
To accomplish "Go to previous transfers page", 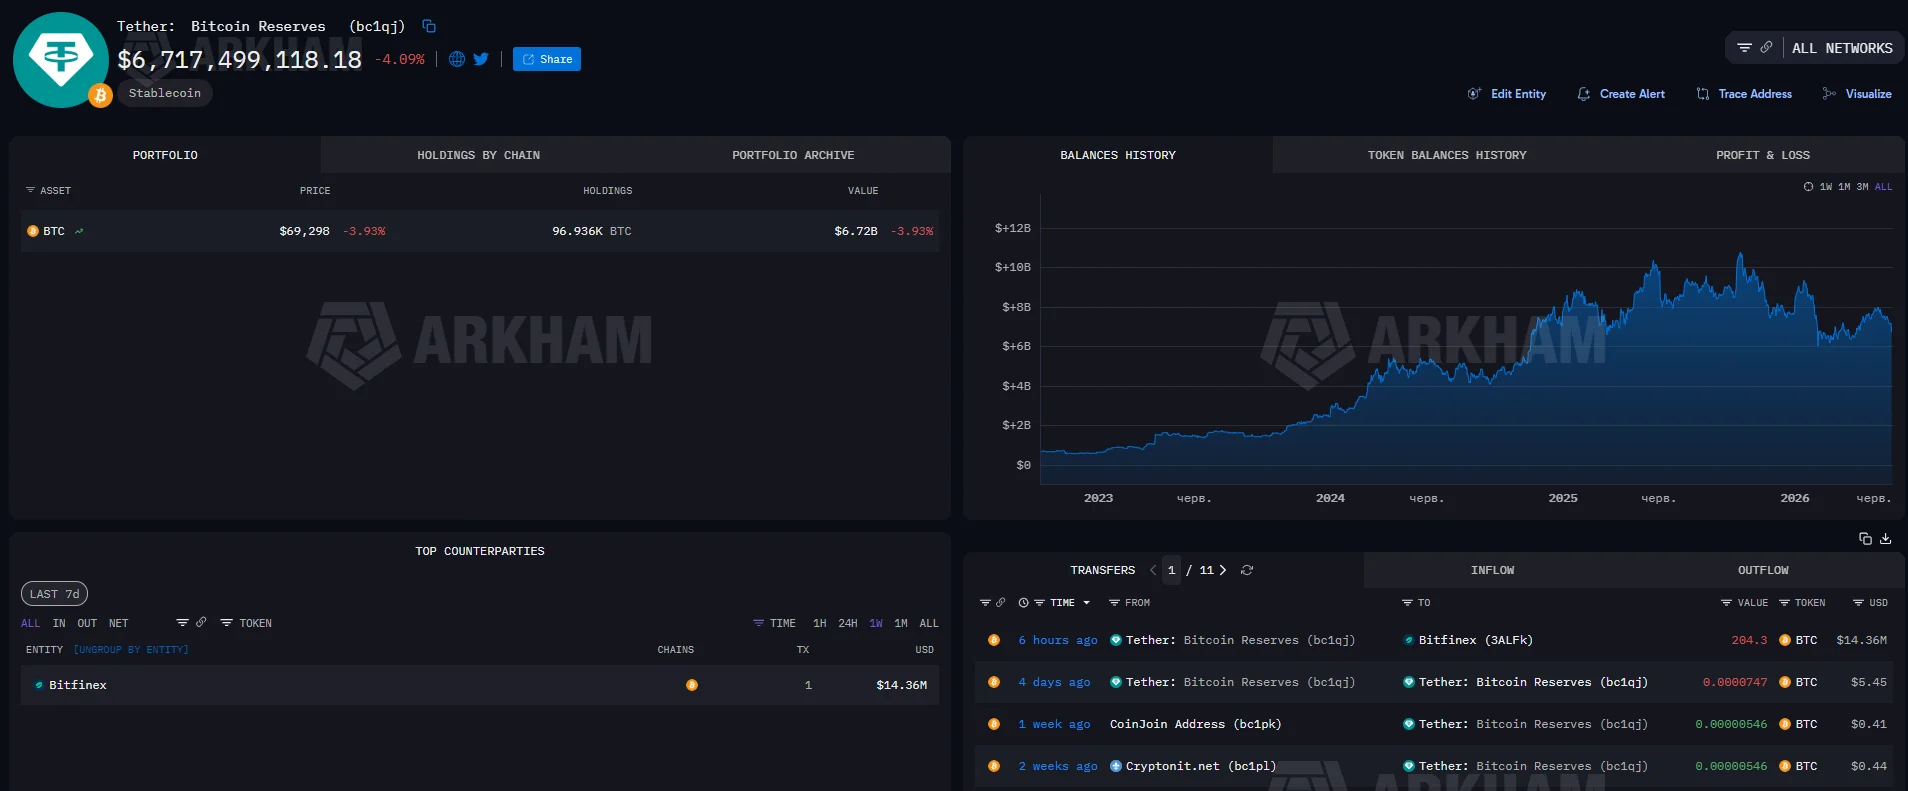I will (1153, 570).
